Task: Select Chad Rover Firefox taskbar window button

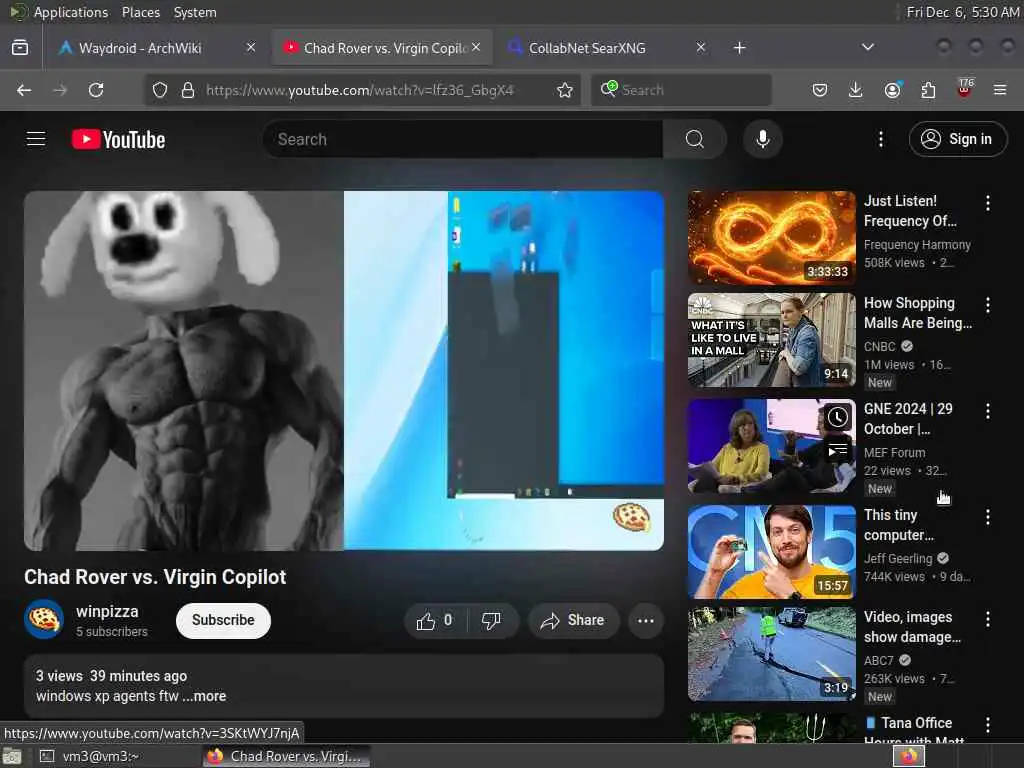Action: (286, 756)
